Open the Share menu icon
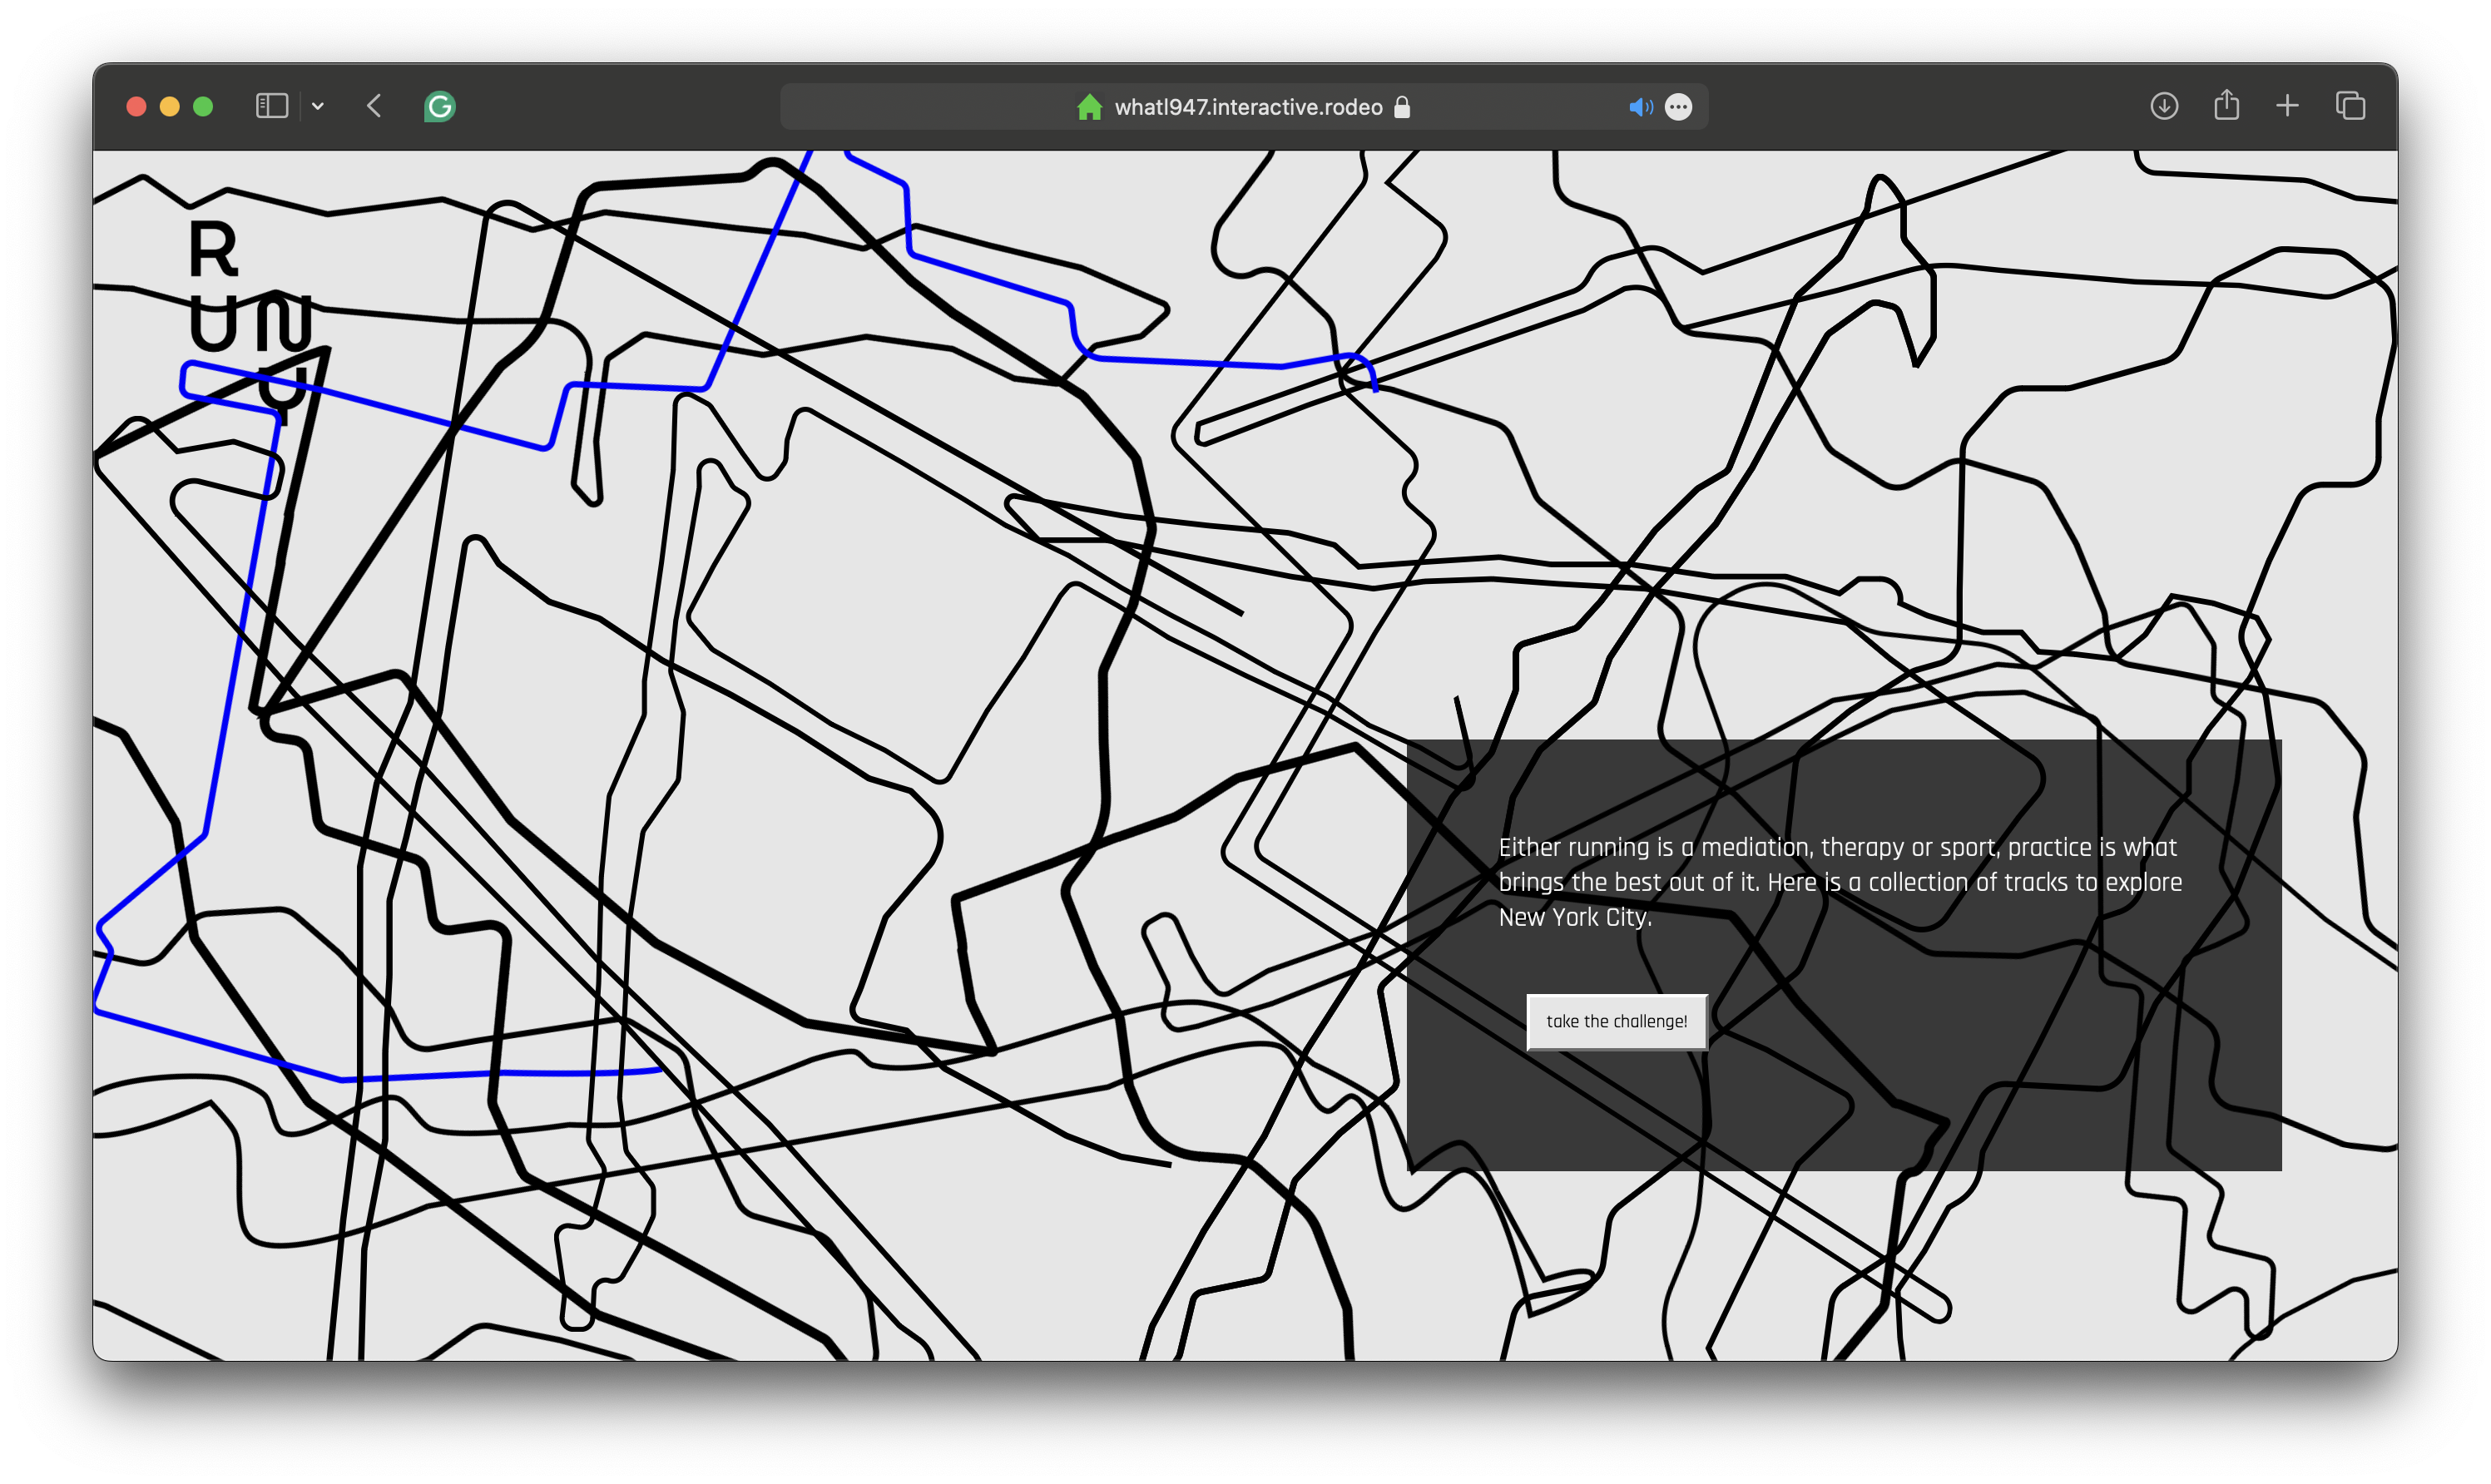The width and height of the screenshot is (2491, 1484). pos(2226,105)
